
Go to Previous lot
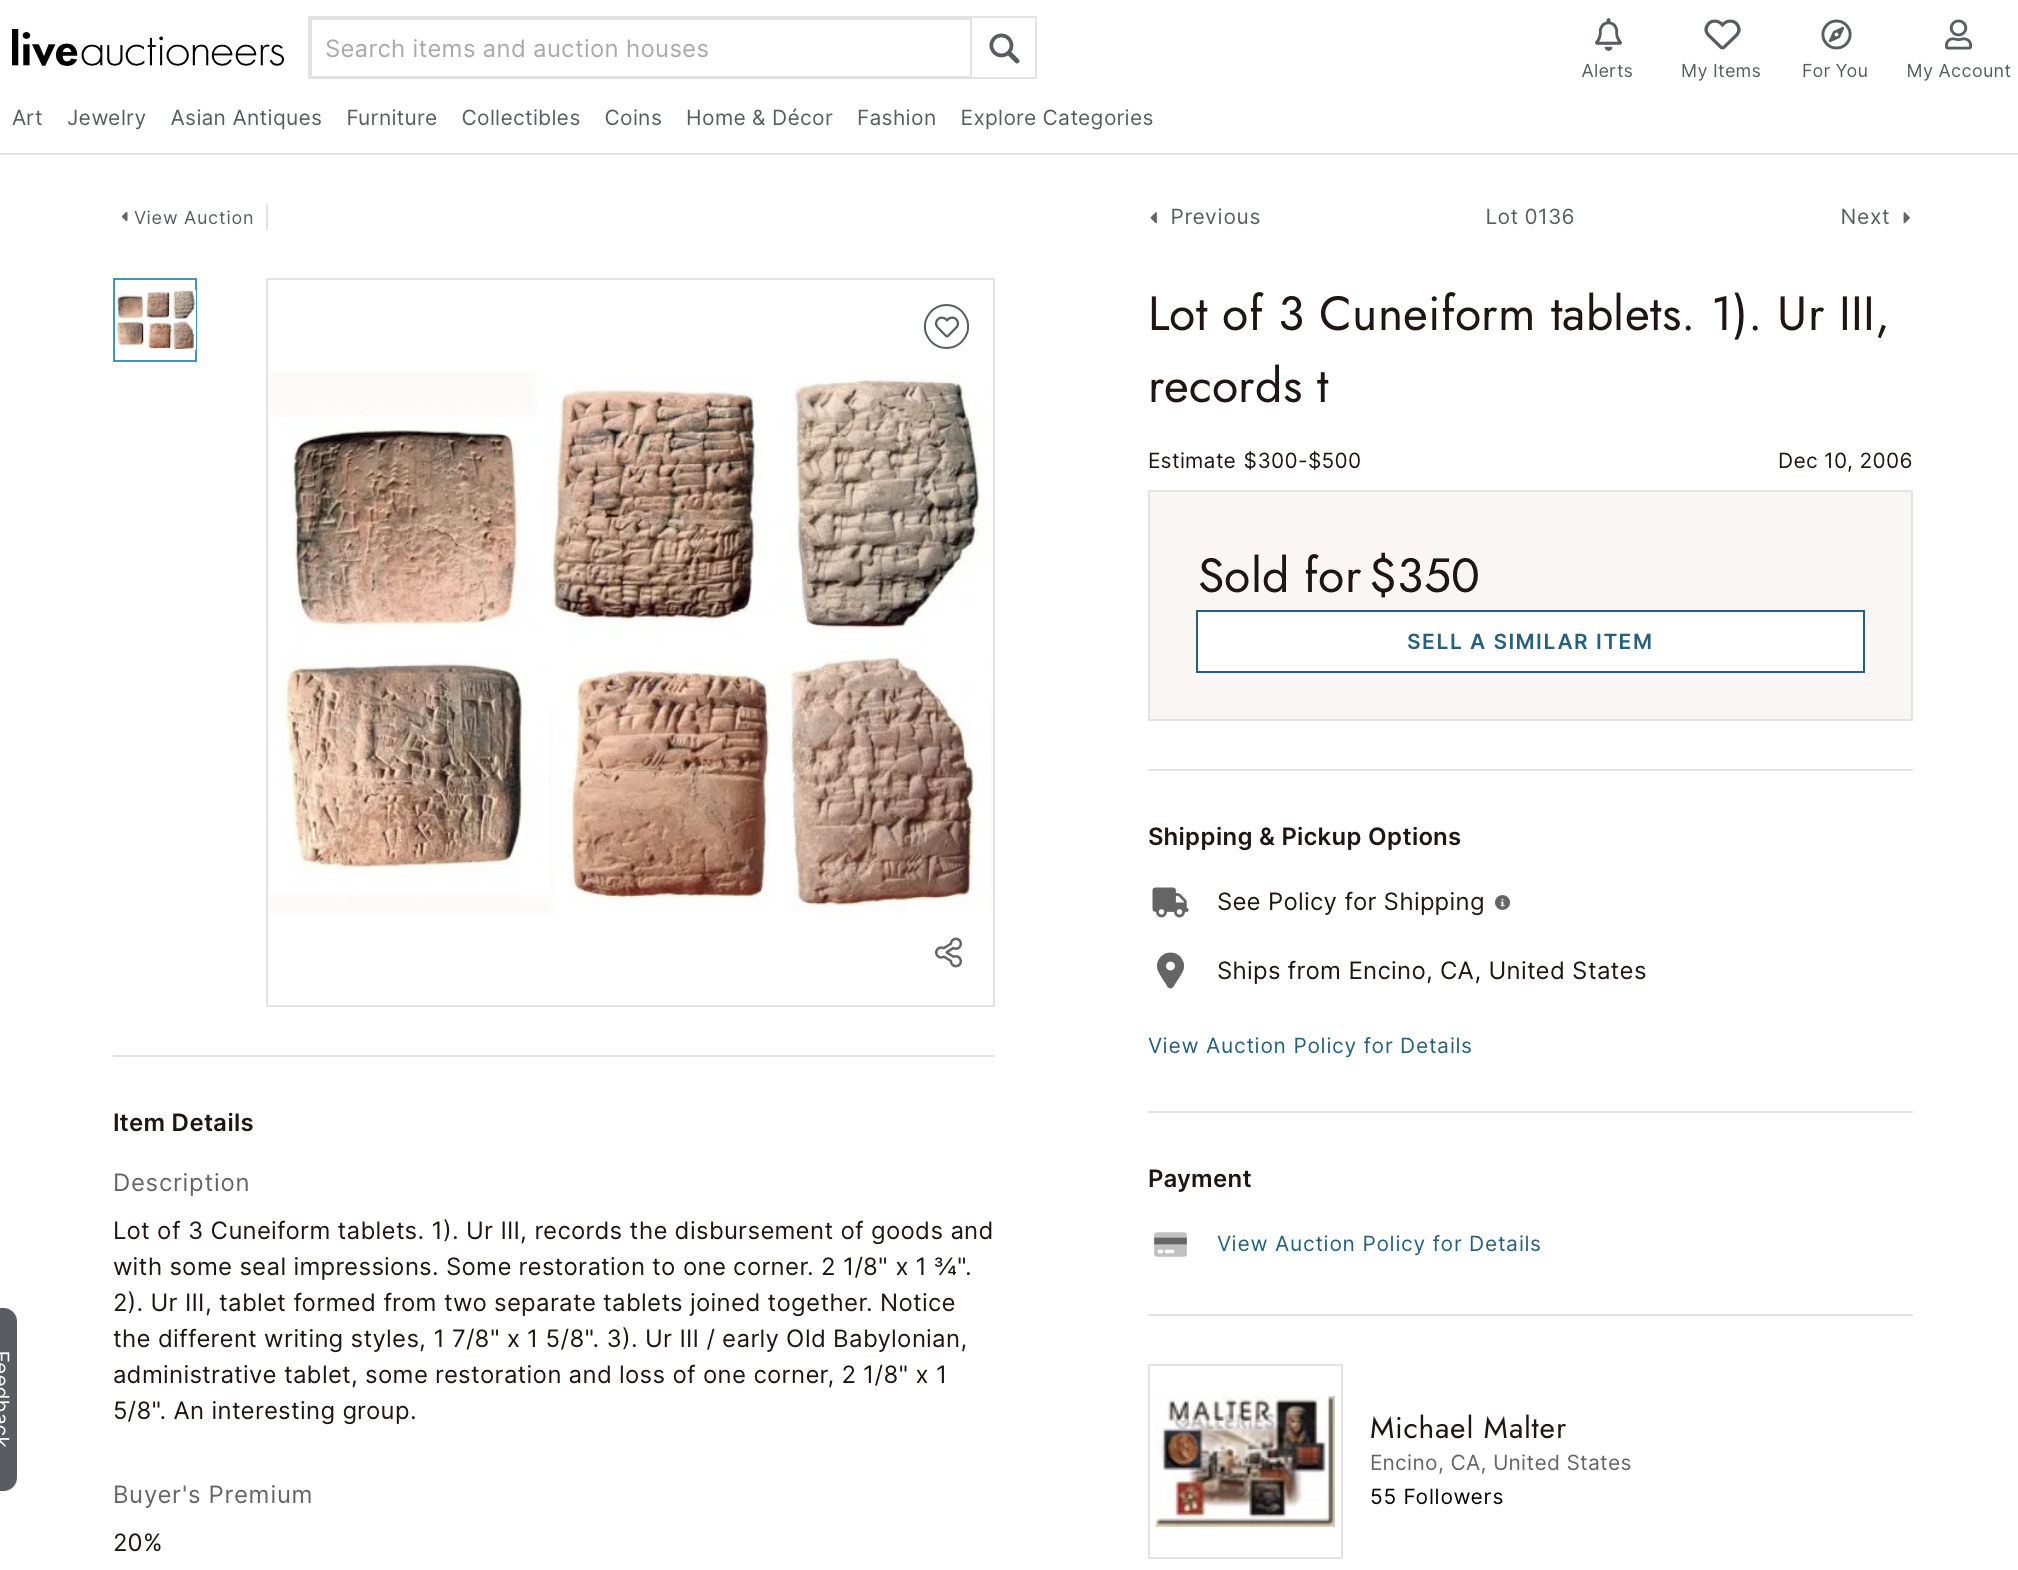coord(1206,217)
